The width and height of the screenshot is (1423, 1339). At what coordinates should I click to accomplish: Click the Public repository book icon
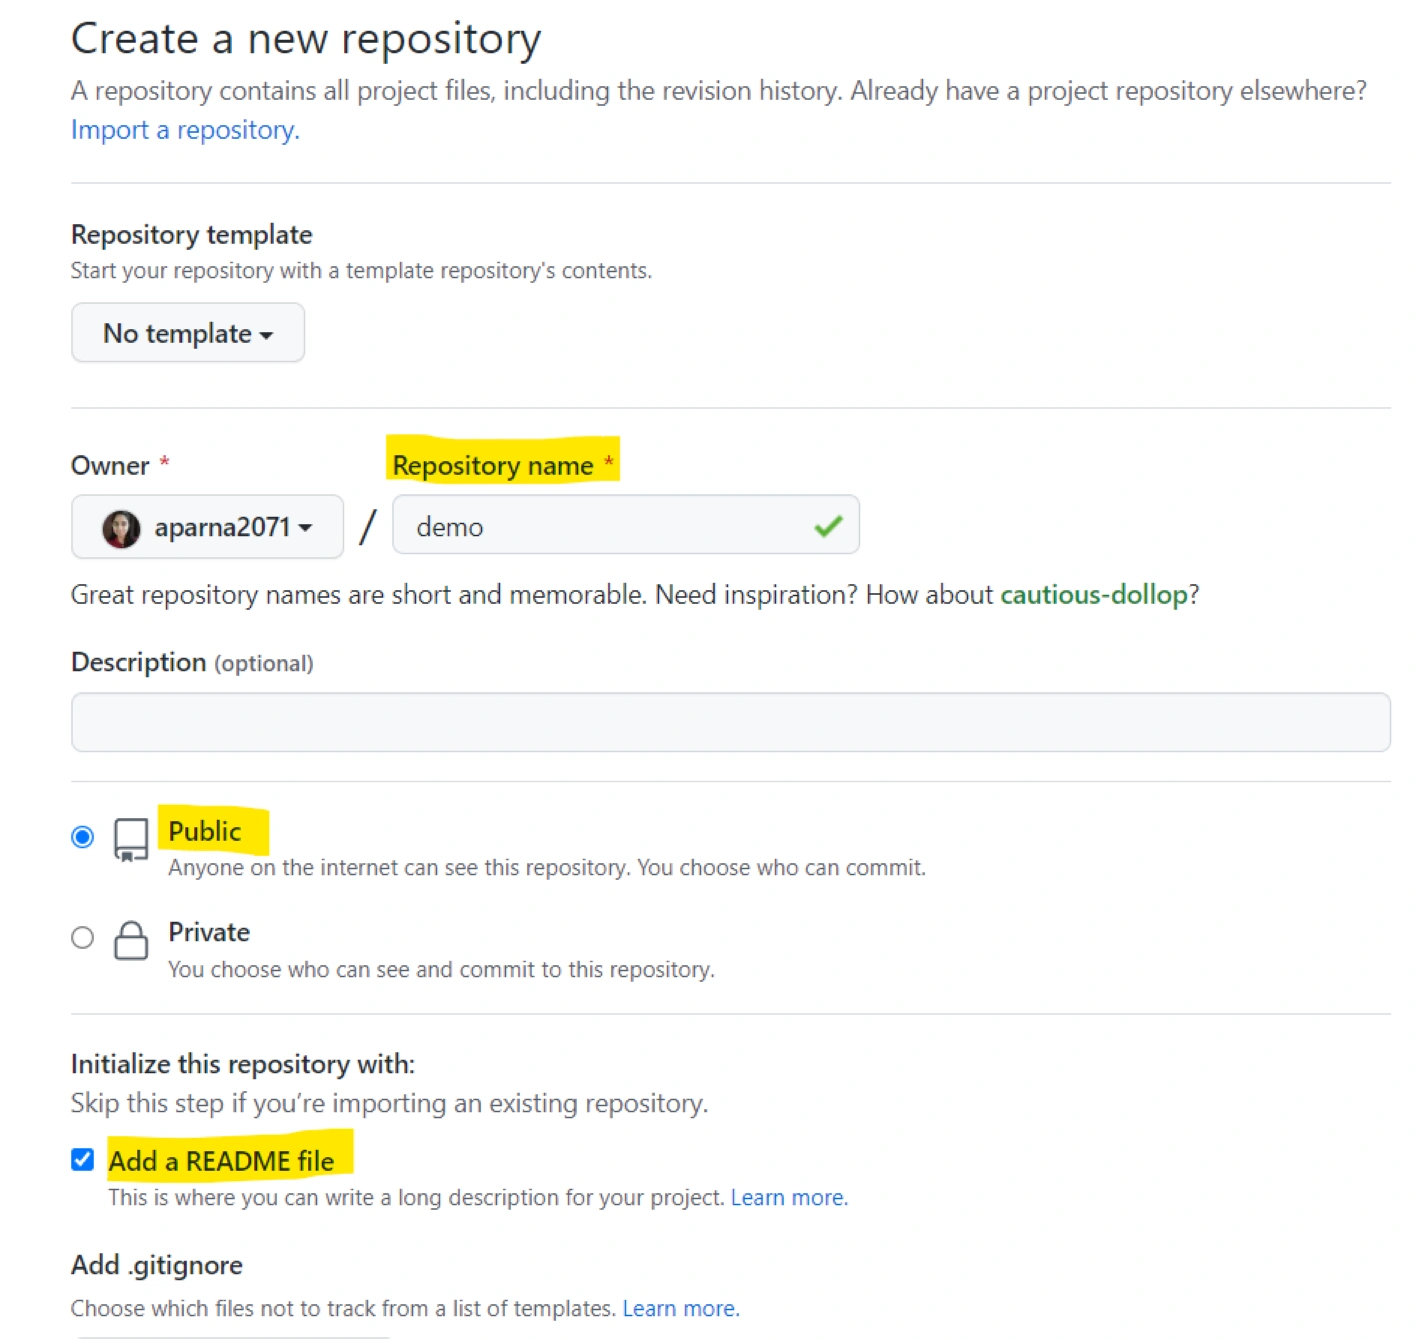(131, 839)
